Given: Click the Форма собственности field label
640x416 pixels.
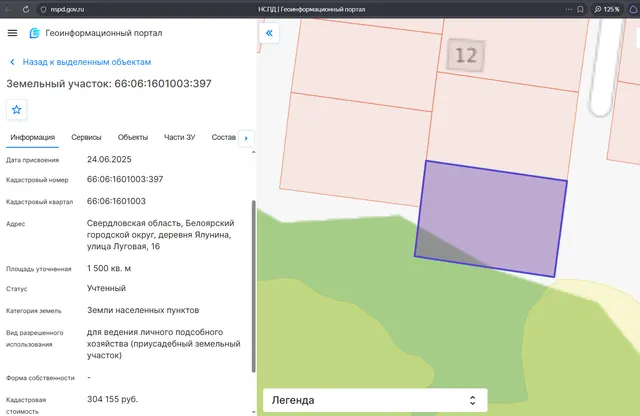Looking at the screenshot, I should click(x=40, y=378).
